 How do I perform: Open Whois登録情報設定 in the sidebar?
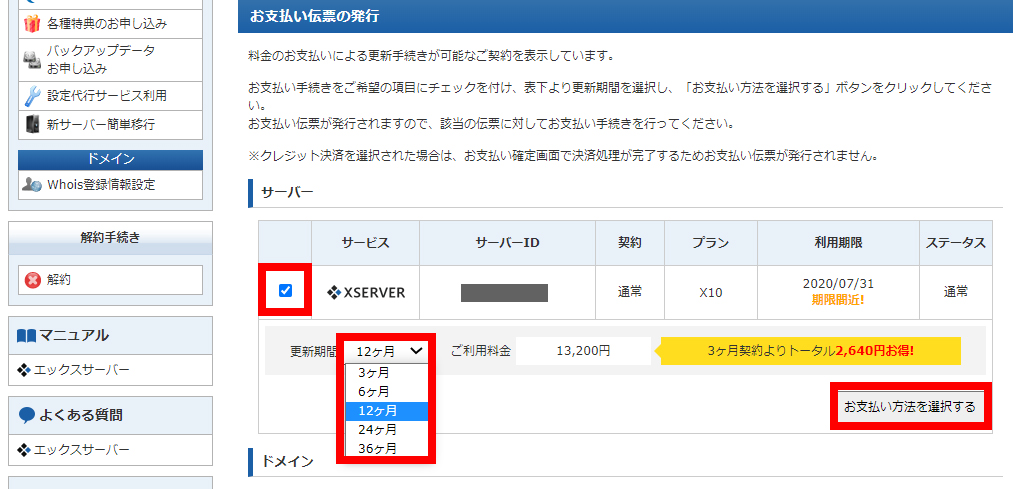pos(101,184)
